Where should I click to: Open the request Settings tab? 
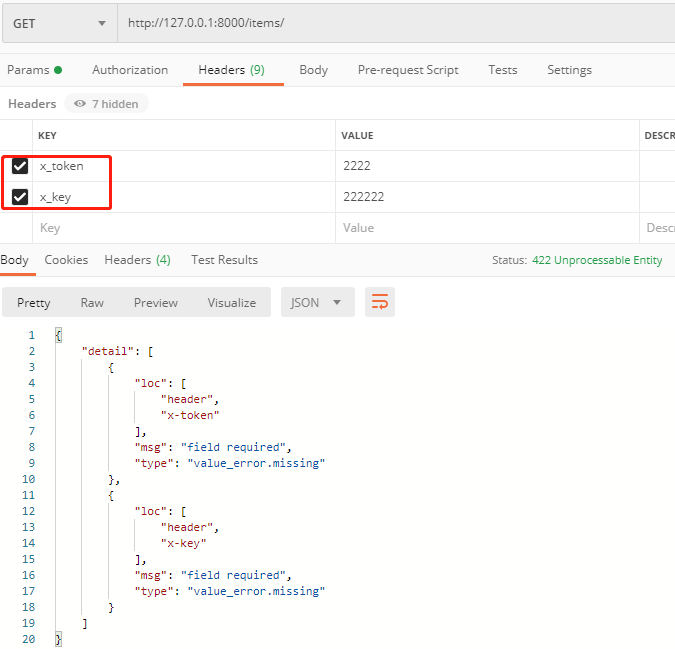[569, 70]
